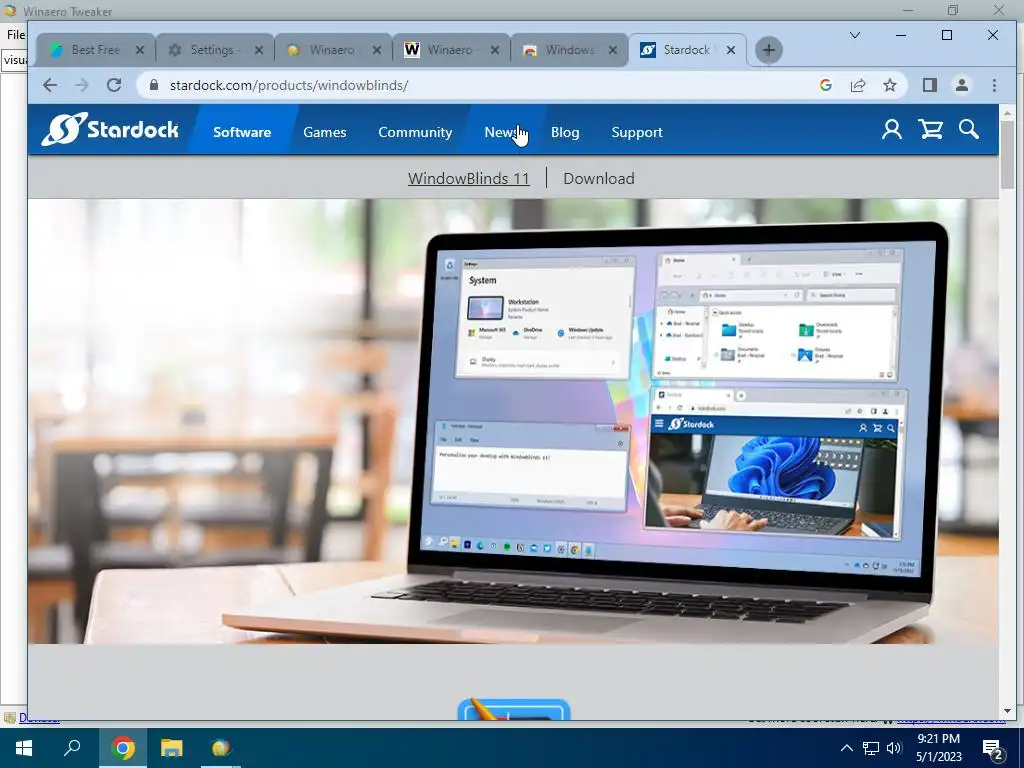Image resolution: width=1024 pixels, height=768 pixels.
Task: Close the Settings tab
Action: coord(259,50)
